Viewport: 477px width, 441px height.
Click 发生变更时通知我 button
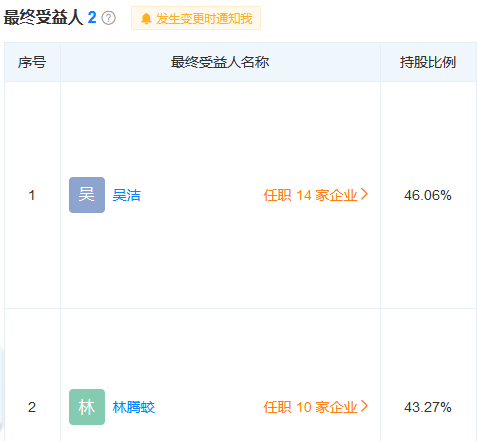click(x=196, y=18)
